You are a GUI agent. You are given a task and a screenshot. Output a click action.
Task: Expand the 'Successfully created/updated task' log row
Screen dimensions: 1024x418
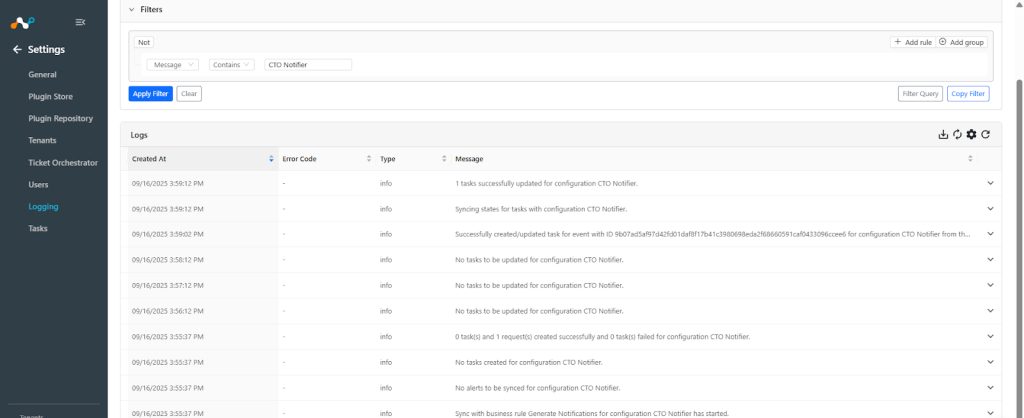pyautogui.click(x=991, y=234)
